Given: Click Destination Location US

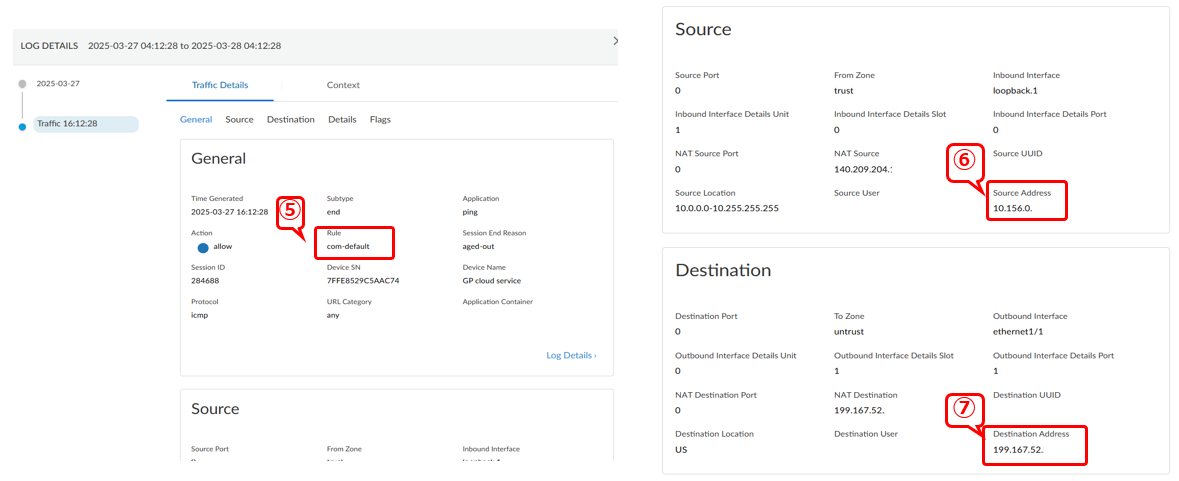Looking at the screenshot, I should 681,449.
